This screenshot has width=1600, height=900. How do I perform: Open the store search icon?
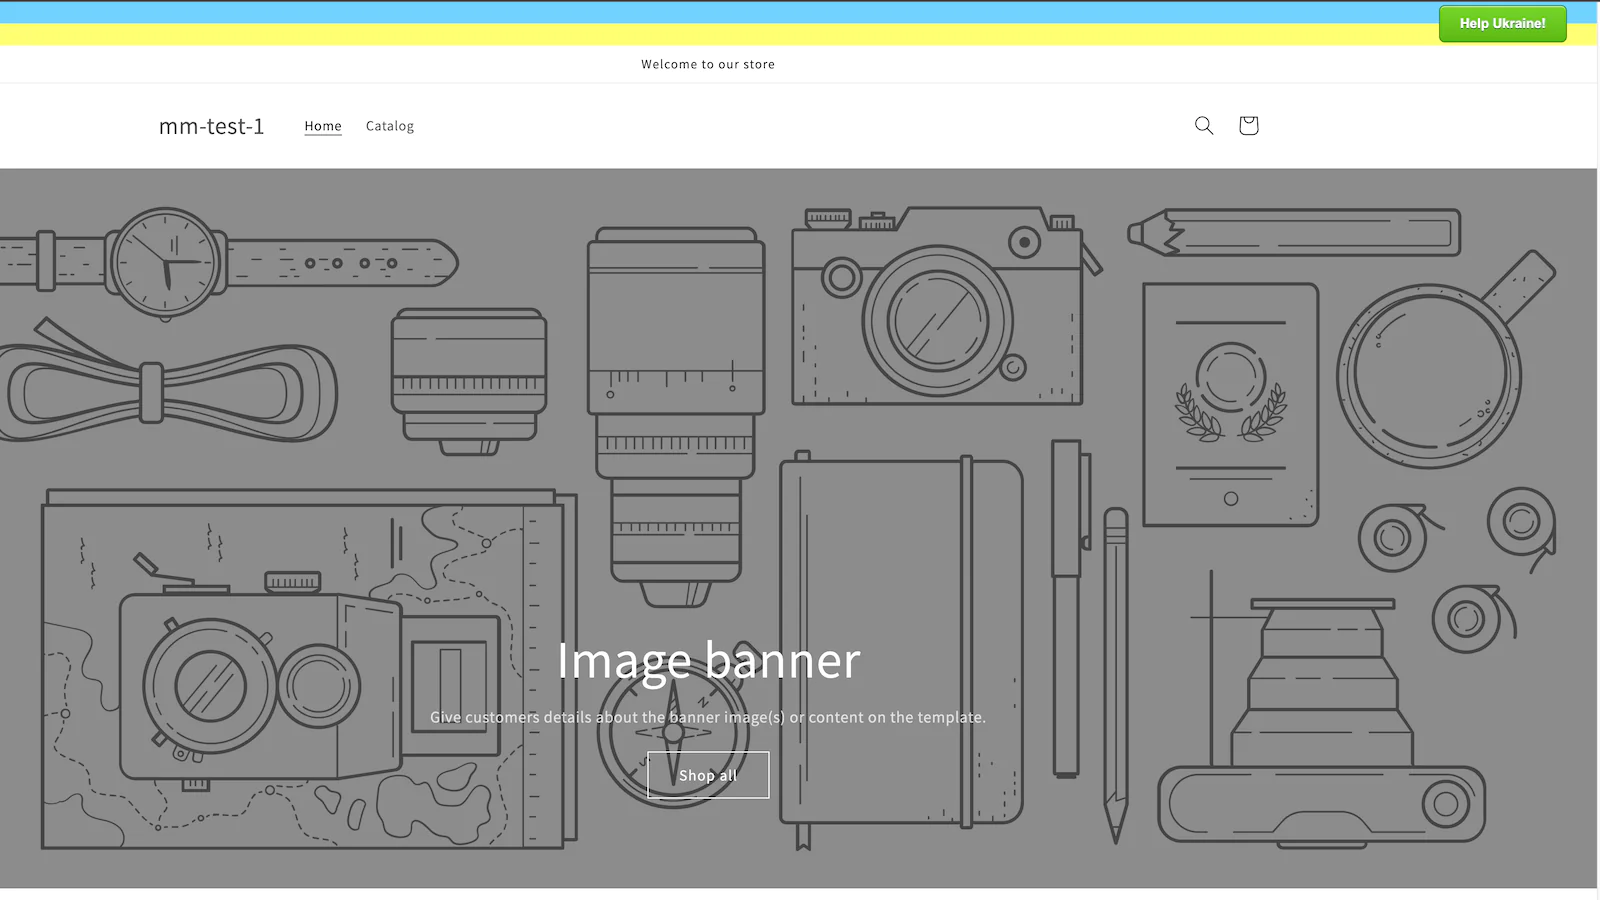(x=1204, y=125)
